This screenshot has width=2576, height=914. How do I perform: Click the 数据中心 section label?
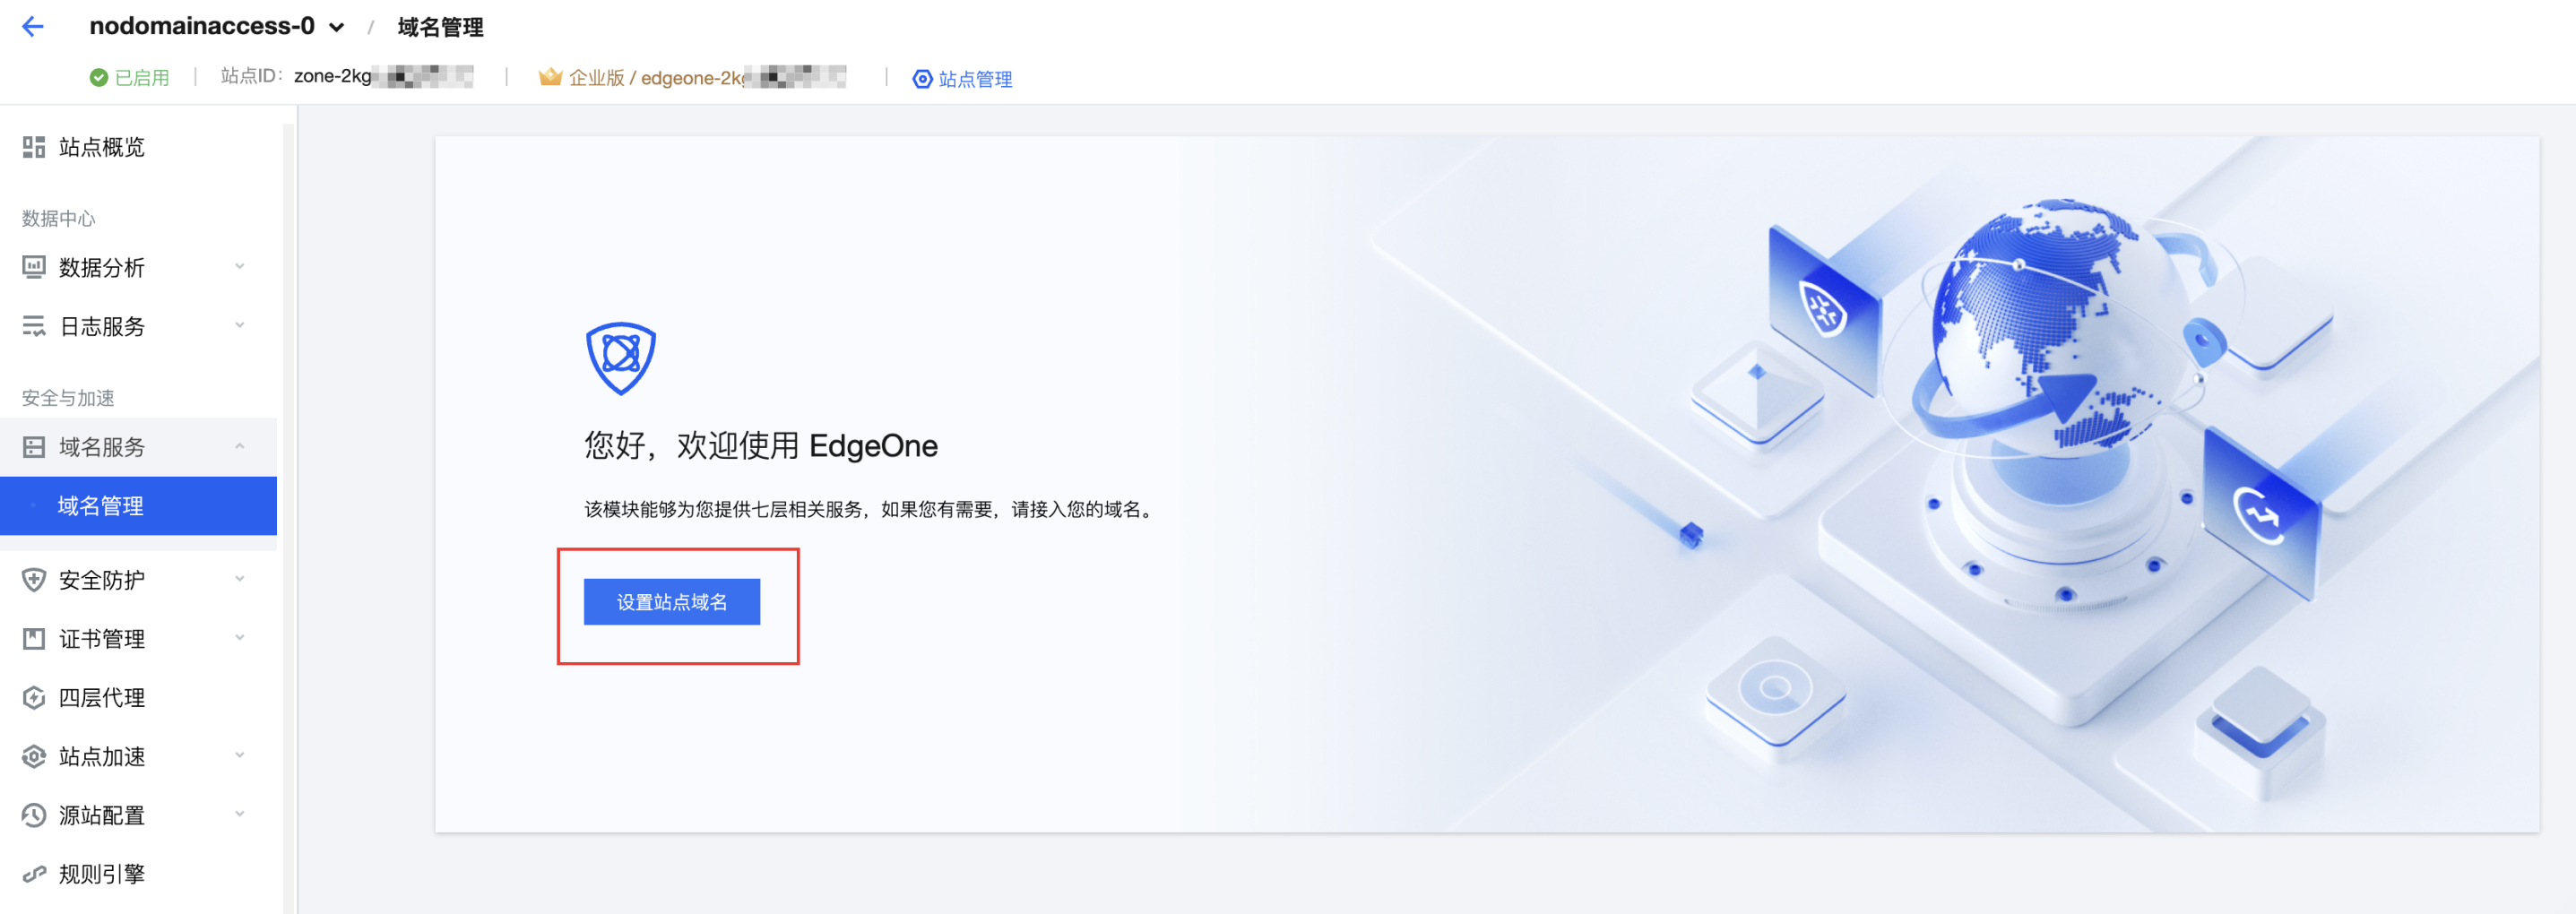[x=59, y=219]
